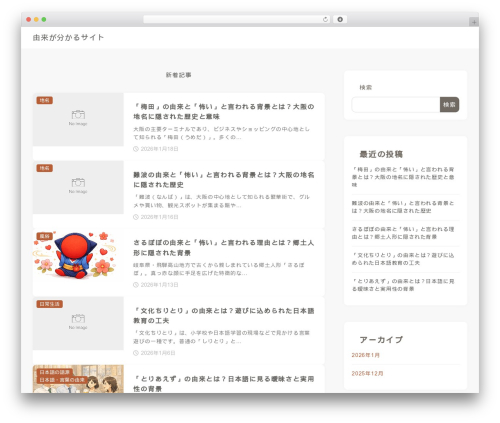This screenshot has height=423, width=500.
Task: Open the 2026年1月 archive link
Action: coord(366,355)
